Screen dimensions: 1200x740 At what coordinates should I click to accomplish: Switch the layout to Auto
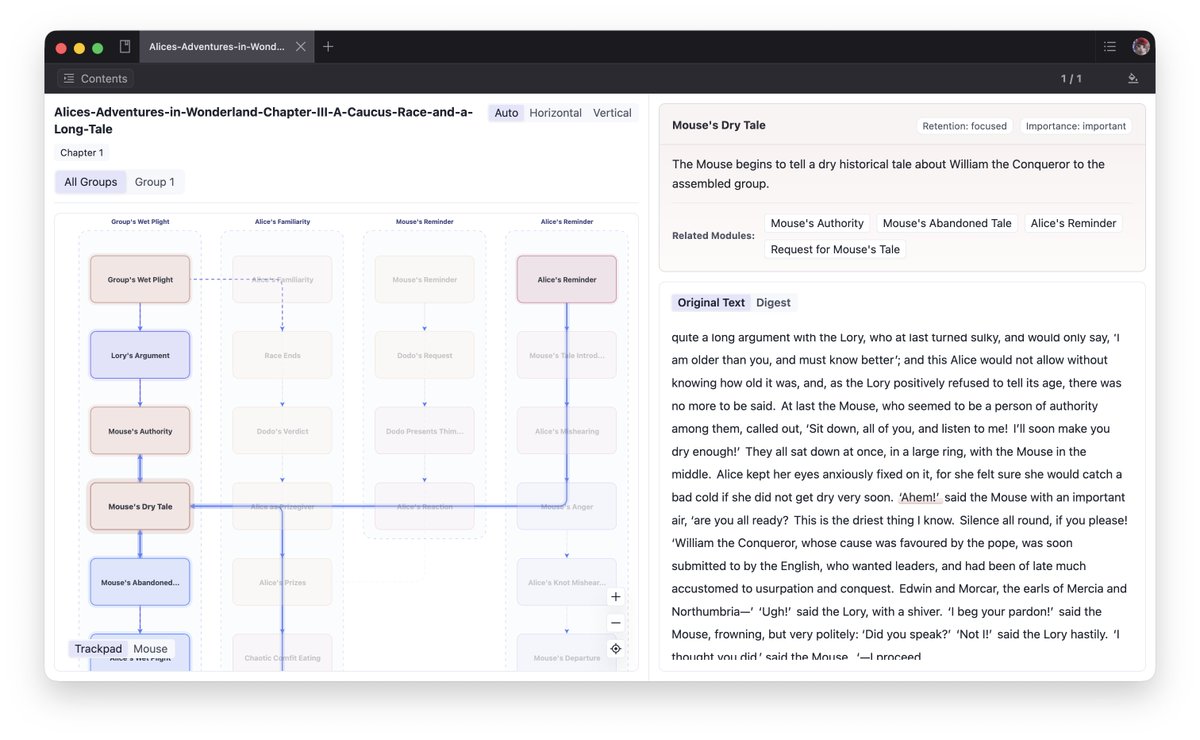(x=506, y=113)
